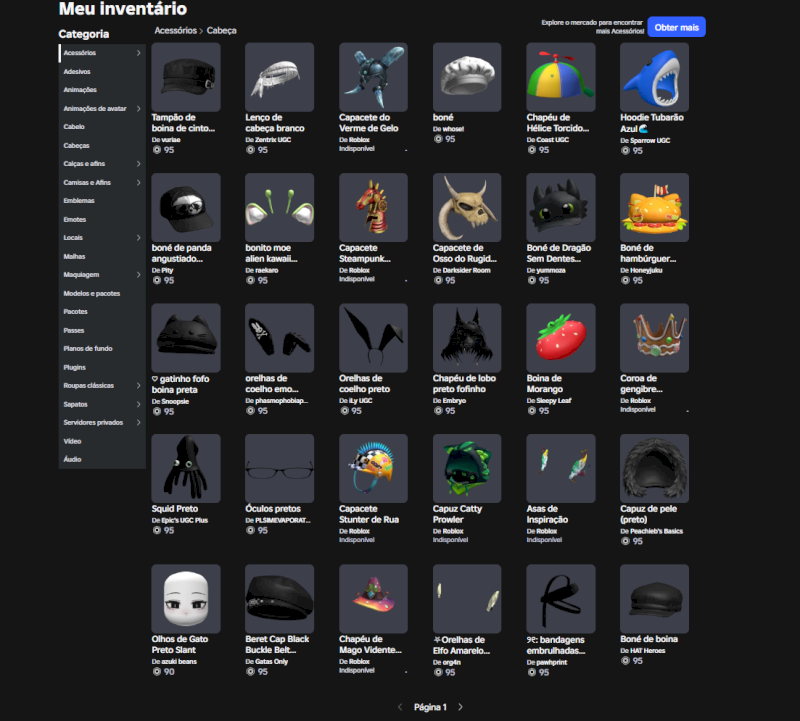
Task: Expand the Maquiagem category arrow
Action: (x=138, y=275)
